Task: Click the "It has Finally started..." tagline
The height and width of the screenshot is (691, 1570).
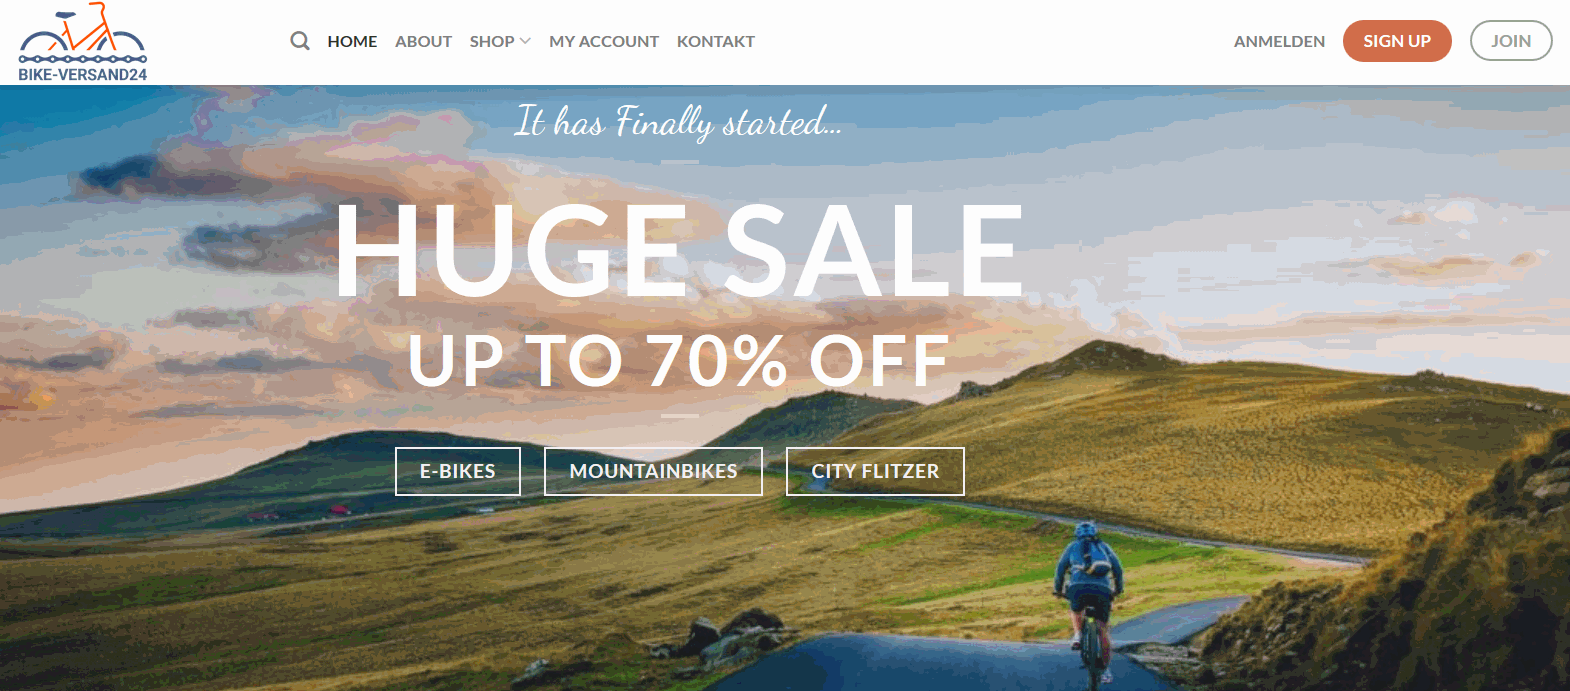Action: pyautogui.click(x=678, y=122)
